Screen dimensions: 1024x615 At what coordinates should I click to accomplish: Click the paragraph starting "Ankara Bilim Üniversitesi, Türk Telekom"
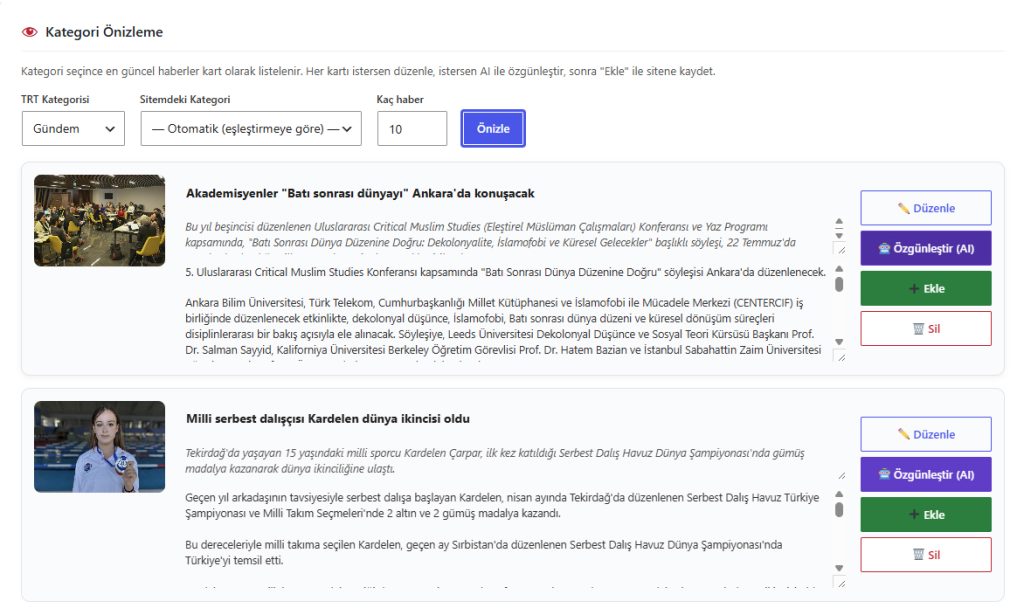[x=503, y=326]
